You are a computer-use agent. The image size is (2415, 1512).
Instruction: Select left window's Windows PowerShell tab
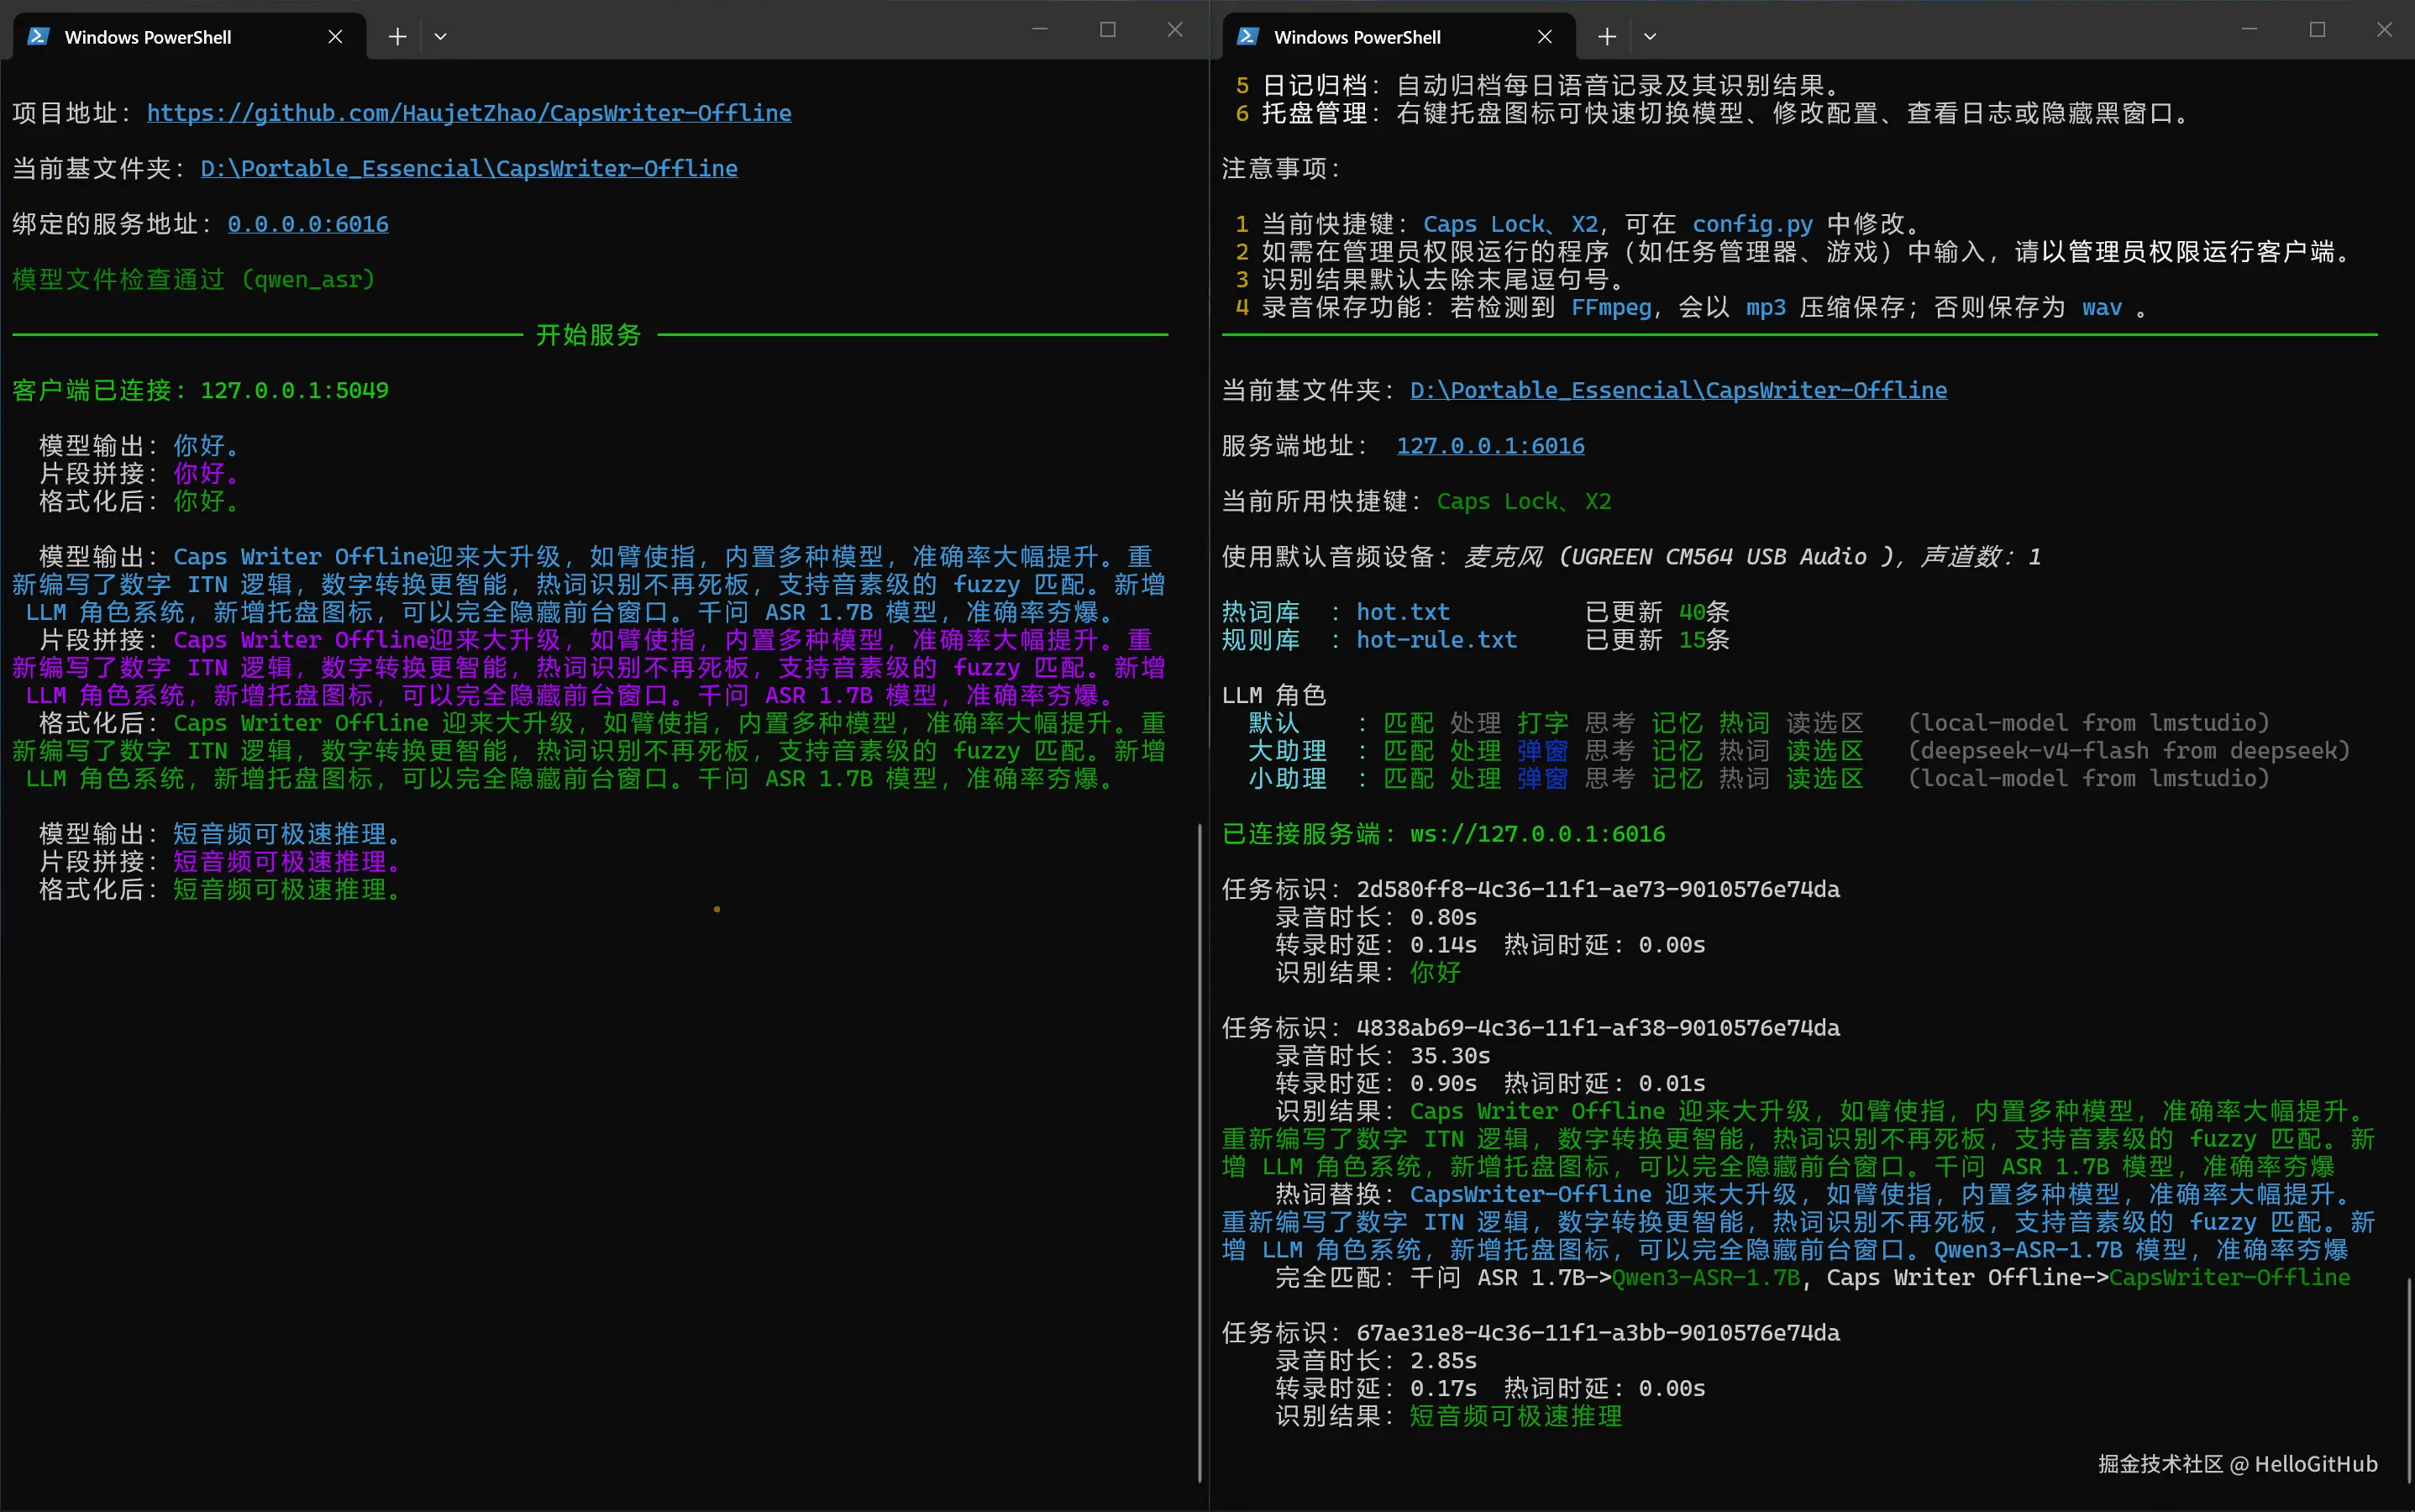click(190, 37)
